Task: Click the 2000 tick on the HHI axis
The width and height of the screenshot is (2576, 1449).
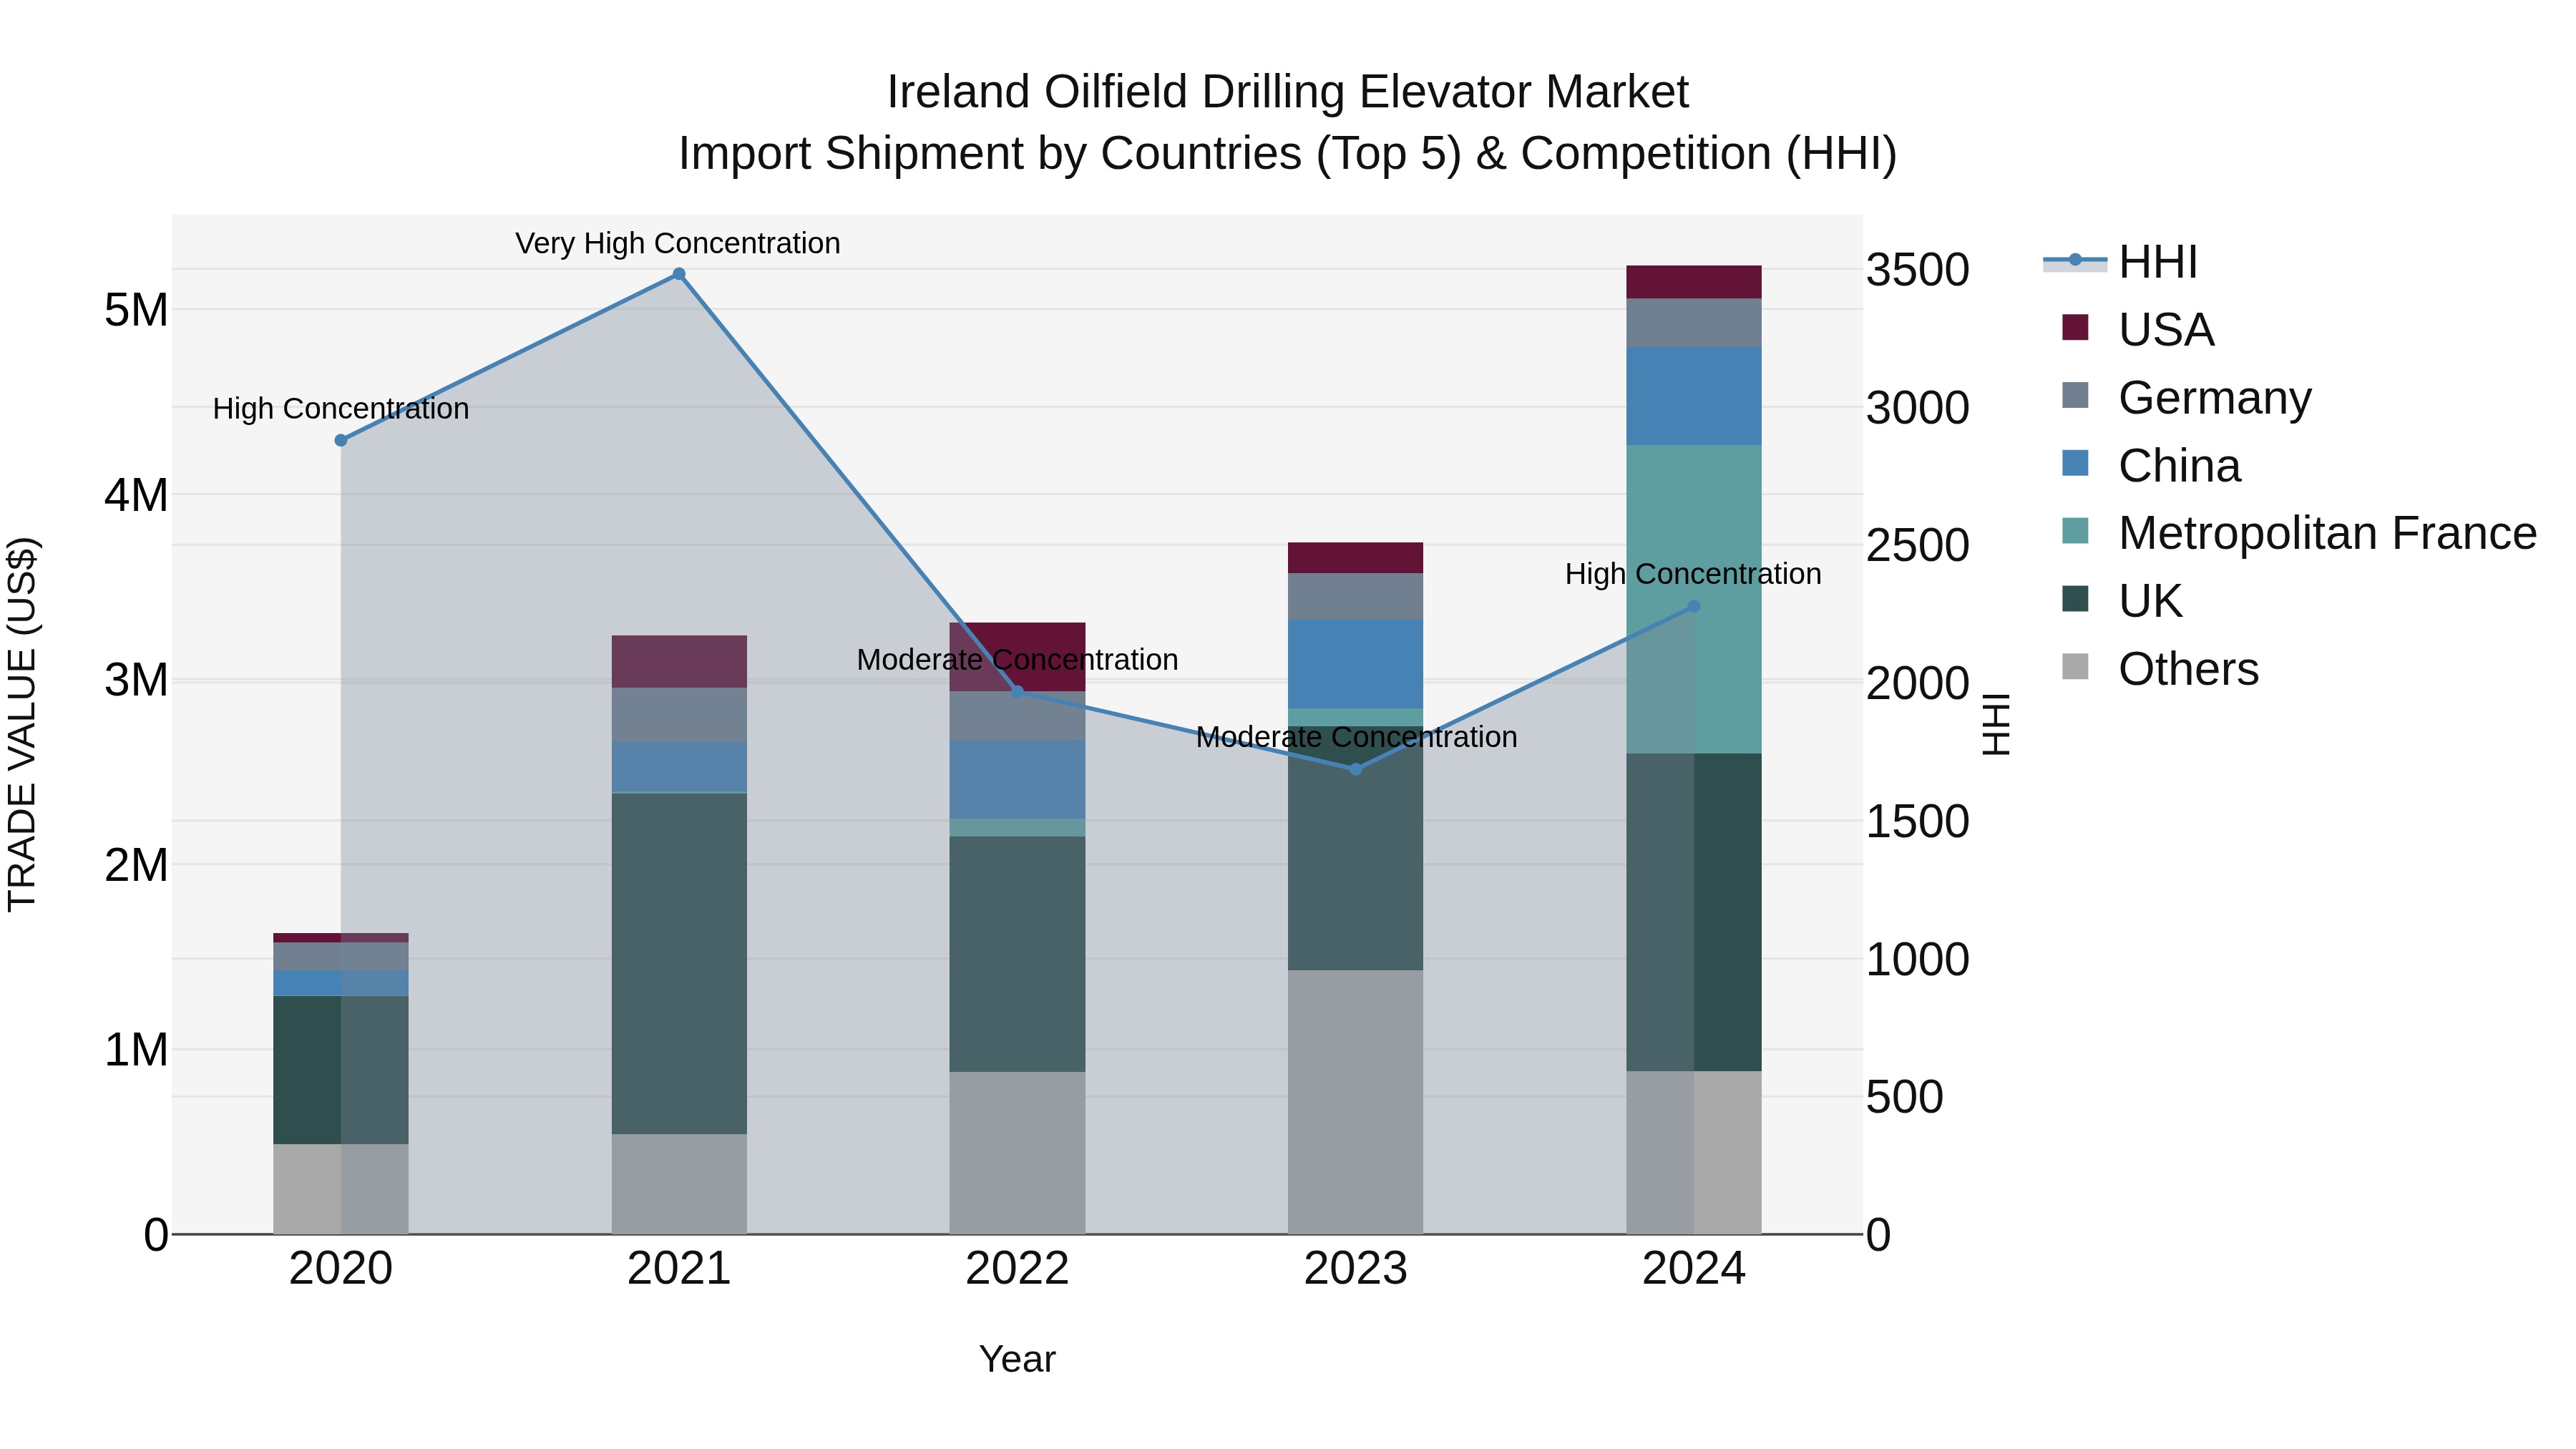Action: (1918, 684)
